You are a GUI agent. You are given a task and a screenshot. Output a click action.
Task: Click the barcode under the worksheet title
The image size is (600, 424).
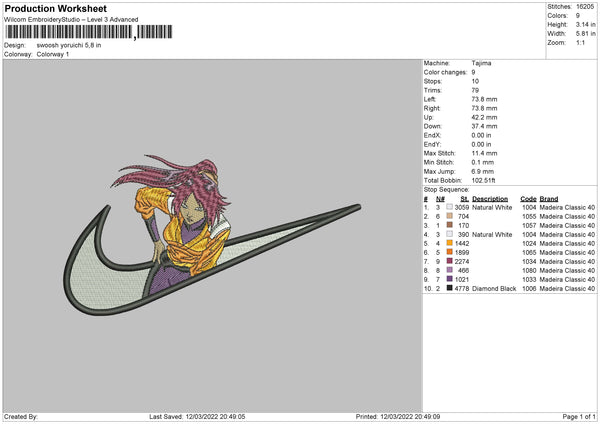tap(88, 32)
